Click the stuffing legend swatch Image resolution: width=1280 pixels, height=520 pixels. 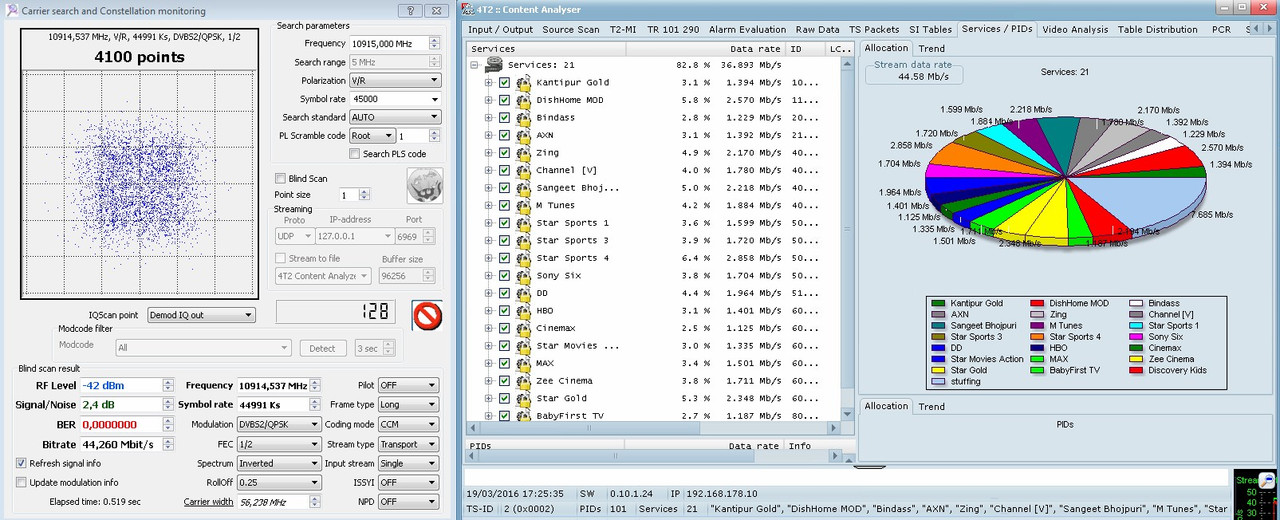[938, 381]
